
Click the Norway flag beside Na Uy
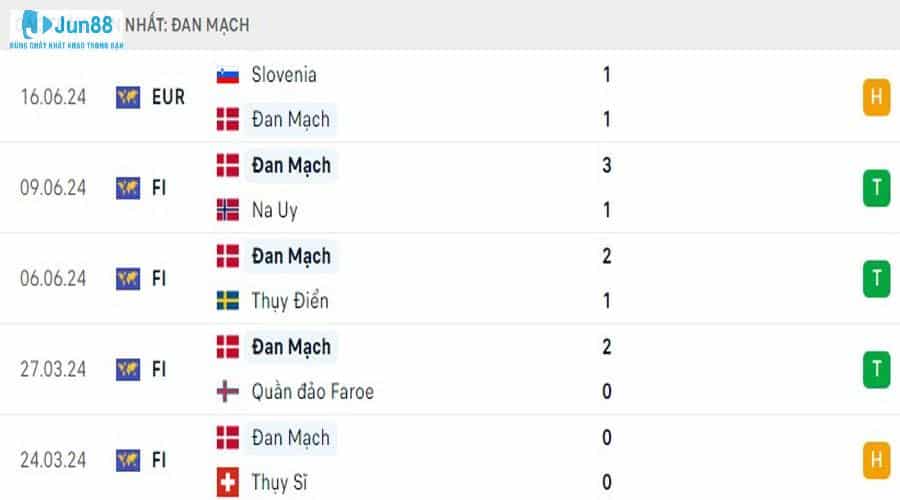pyautogui.click(x=228, y=210)
